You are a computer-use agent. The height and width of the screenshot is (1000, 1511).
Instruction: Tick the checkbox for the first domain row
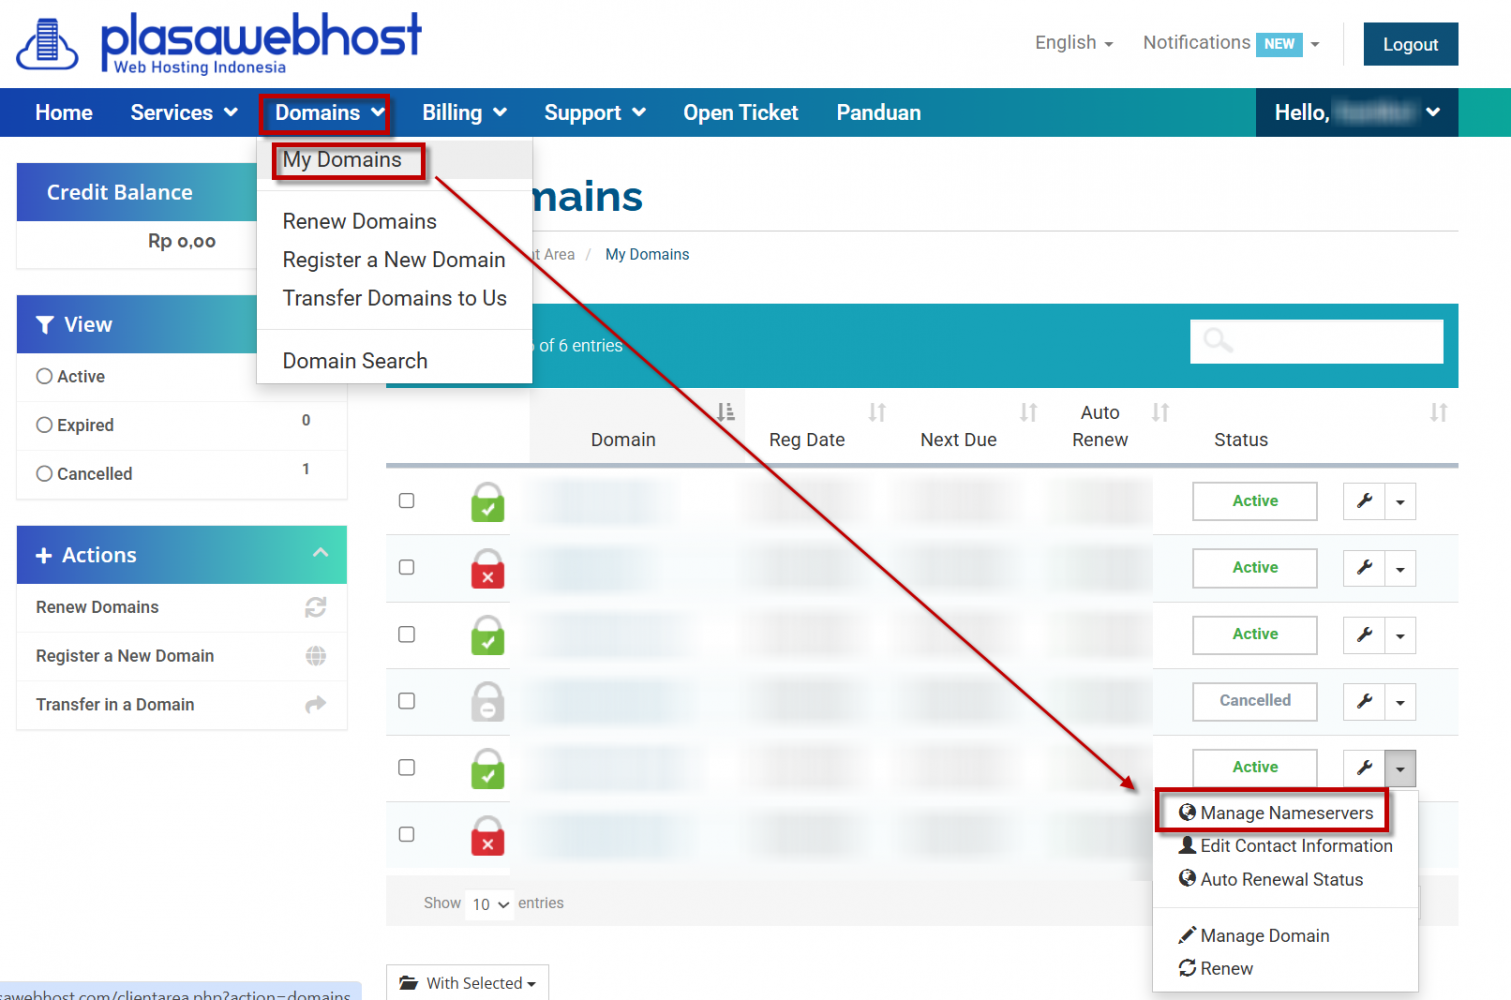407,500
